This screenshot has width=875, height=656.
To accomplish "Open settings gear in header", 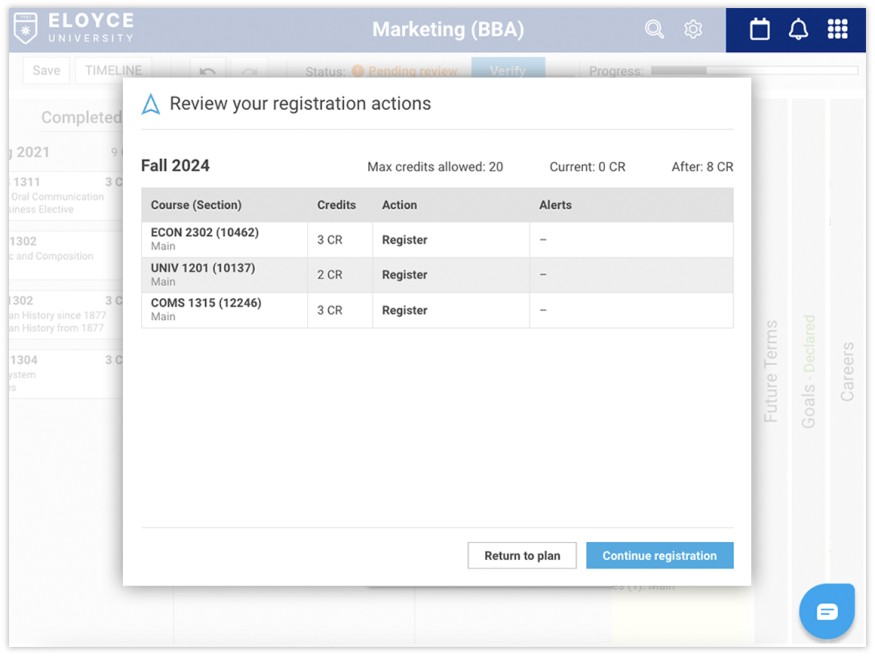I will pyautogui.click(x=693, y=29).
